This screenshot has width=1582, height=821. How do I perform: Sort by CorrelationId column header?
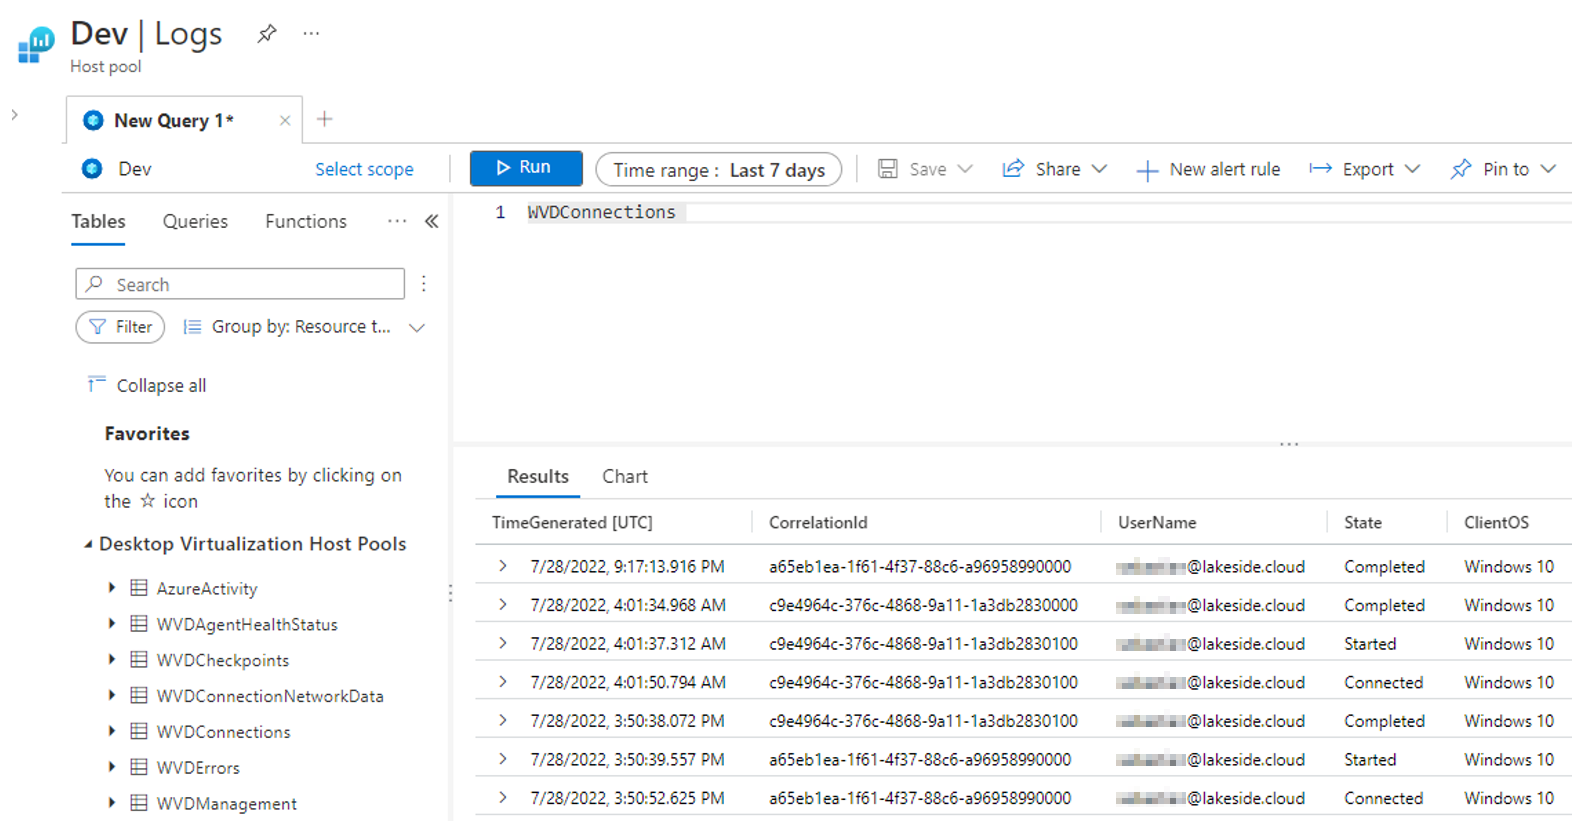coord(818,522)
